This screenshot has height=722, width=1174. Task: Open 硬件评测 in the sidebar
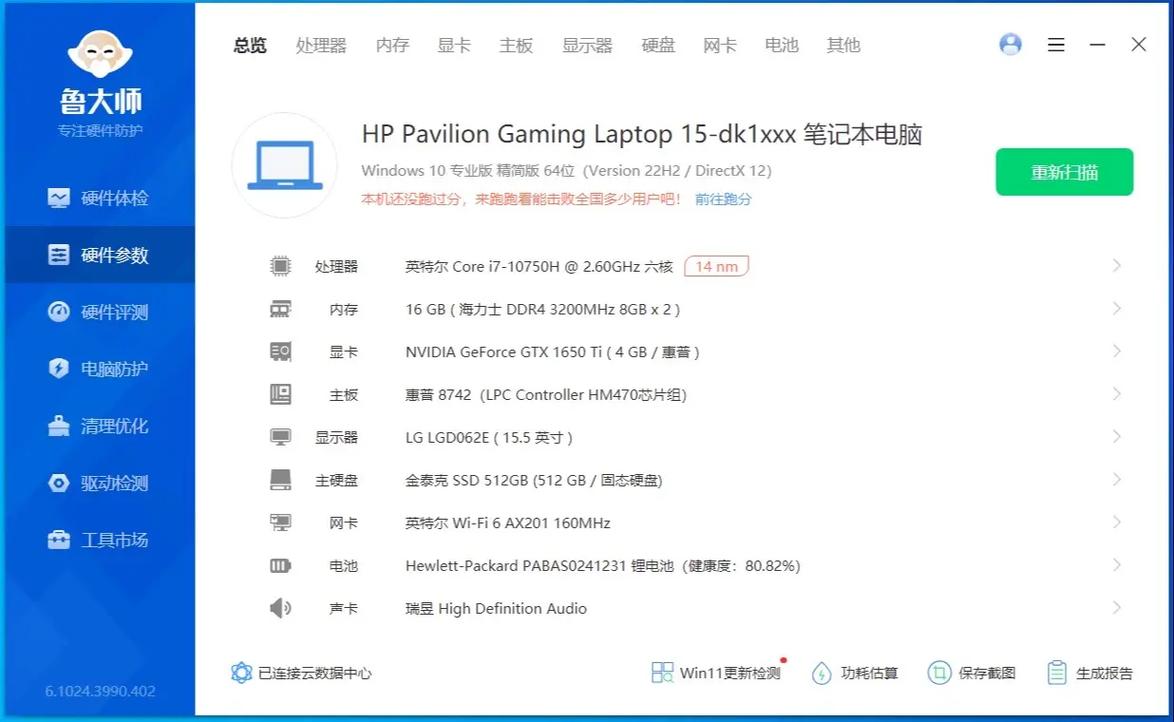(x=100, y=312)
